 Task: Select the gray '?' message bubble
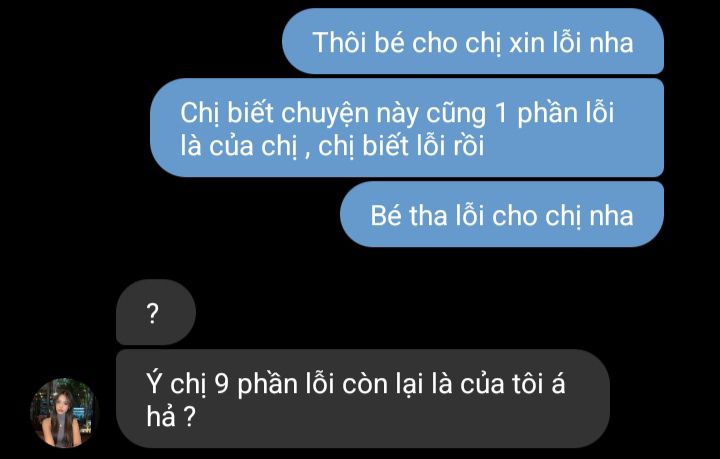click(x=156, y=312)
